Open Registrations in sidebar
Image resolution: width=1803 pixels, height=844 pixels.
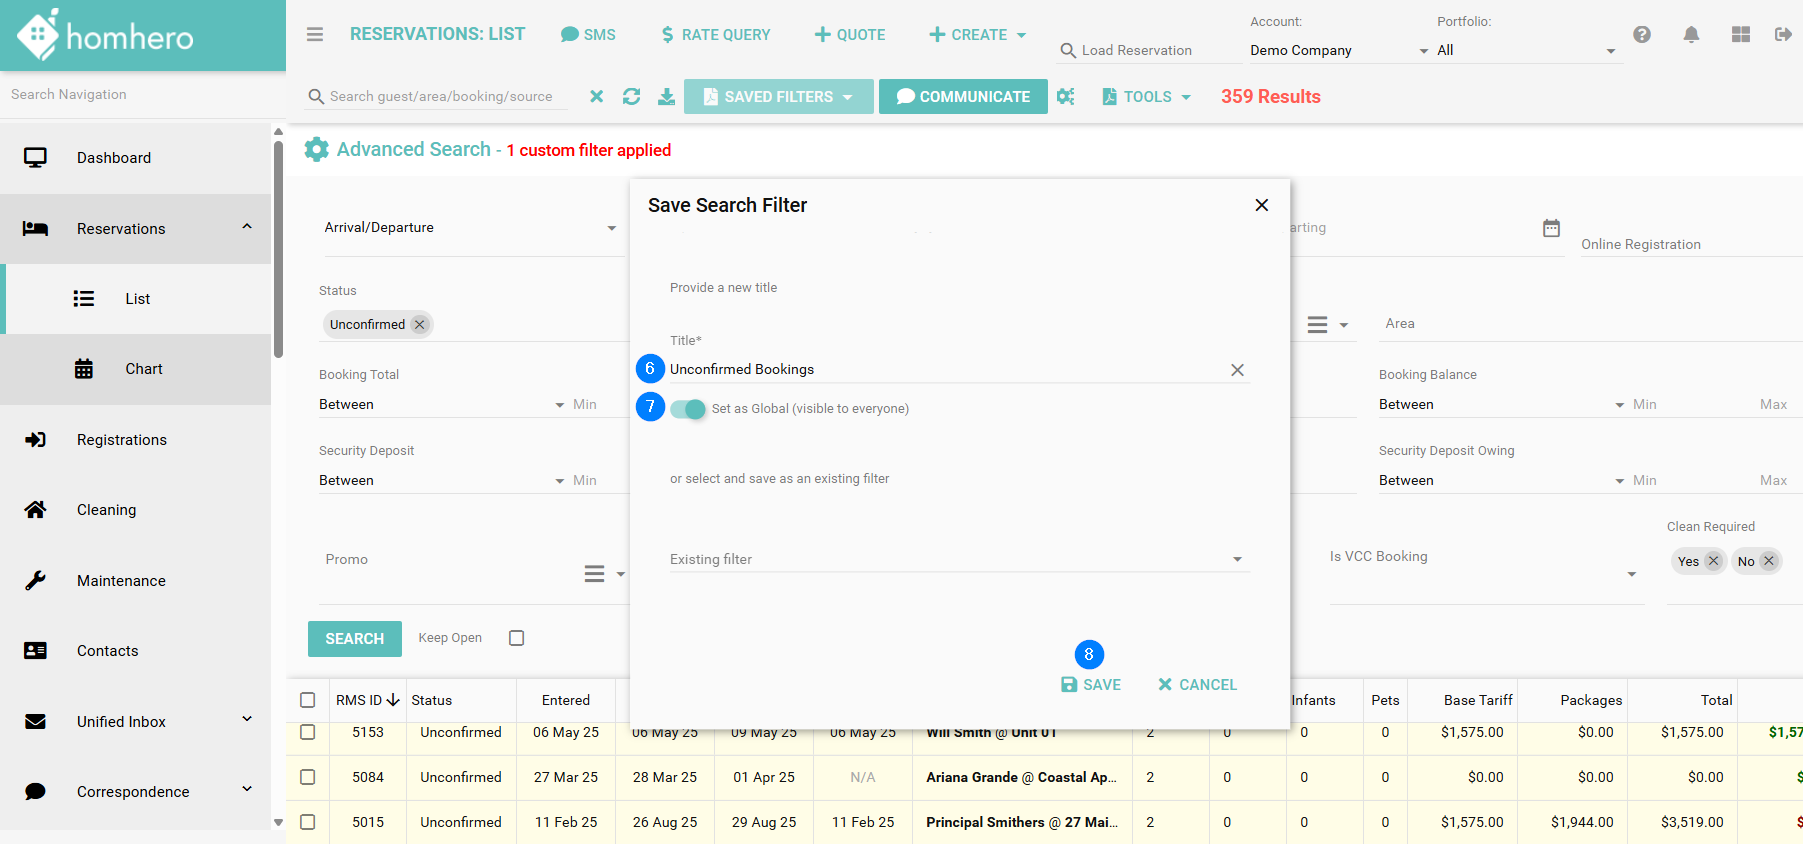click(122, 440)
